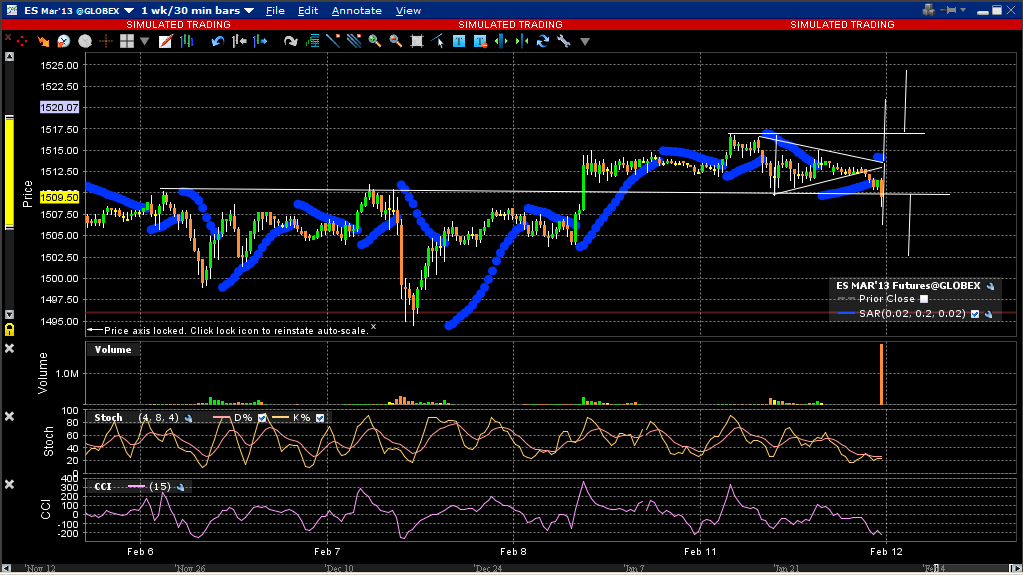Open the File menu
This screenshot has height=575, width=1023.
(275, 10)
